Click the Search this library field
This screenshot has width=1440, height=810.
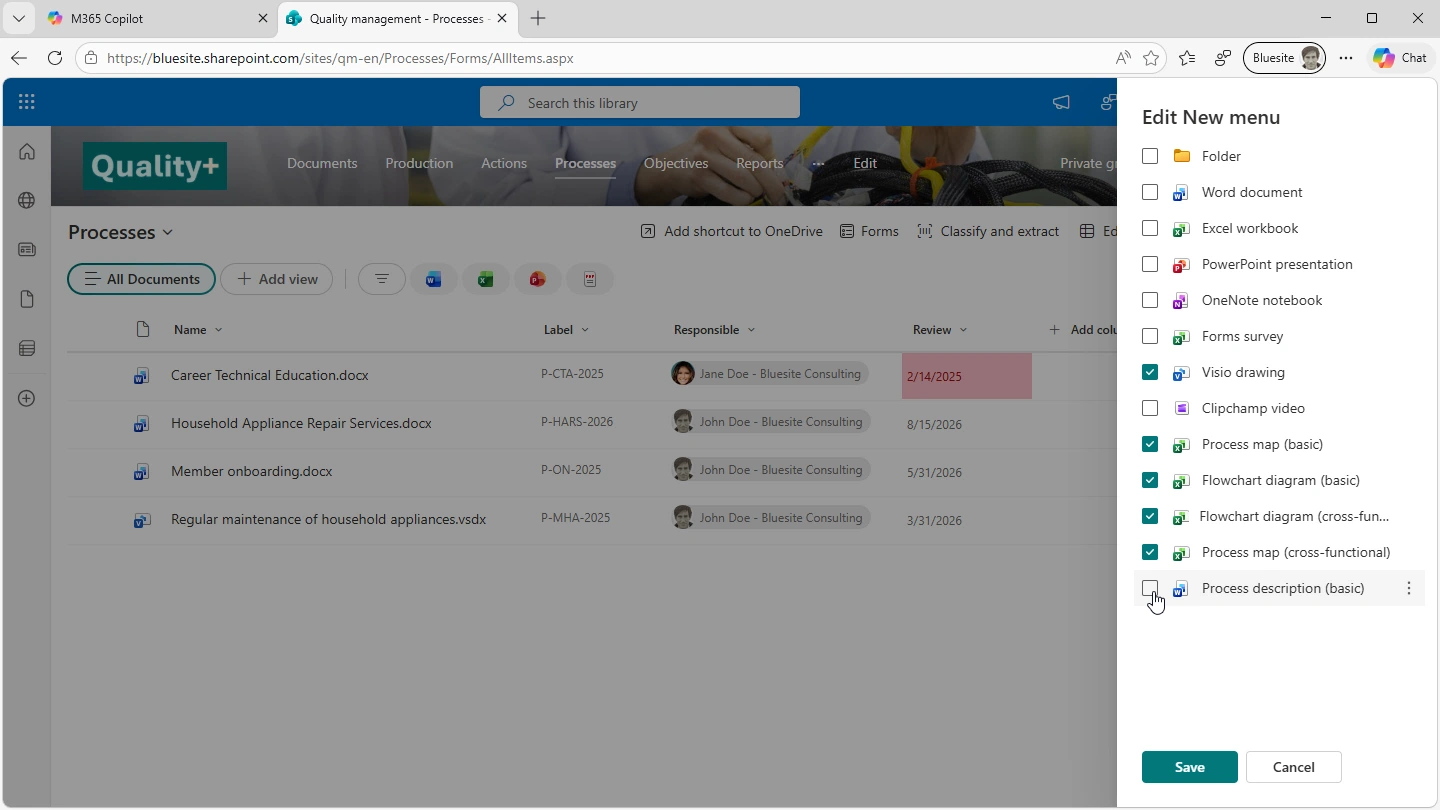pos(640,102)
